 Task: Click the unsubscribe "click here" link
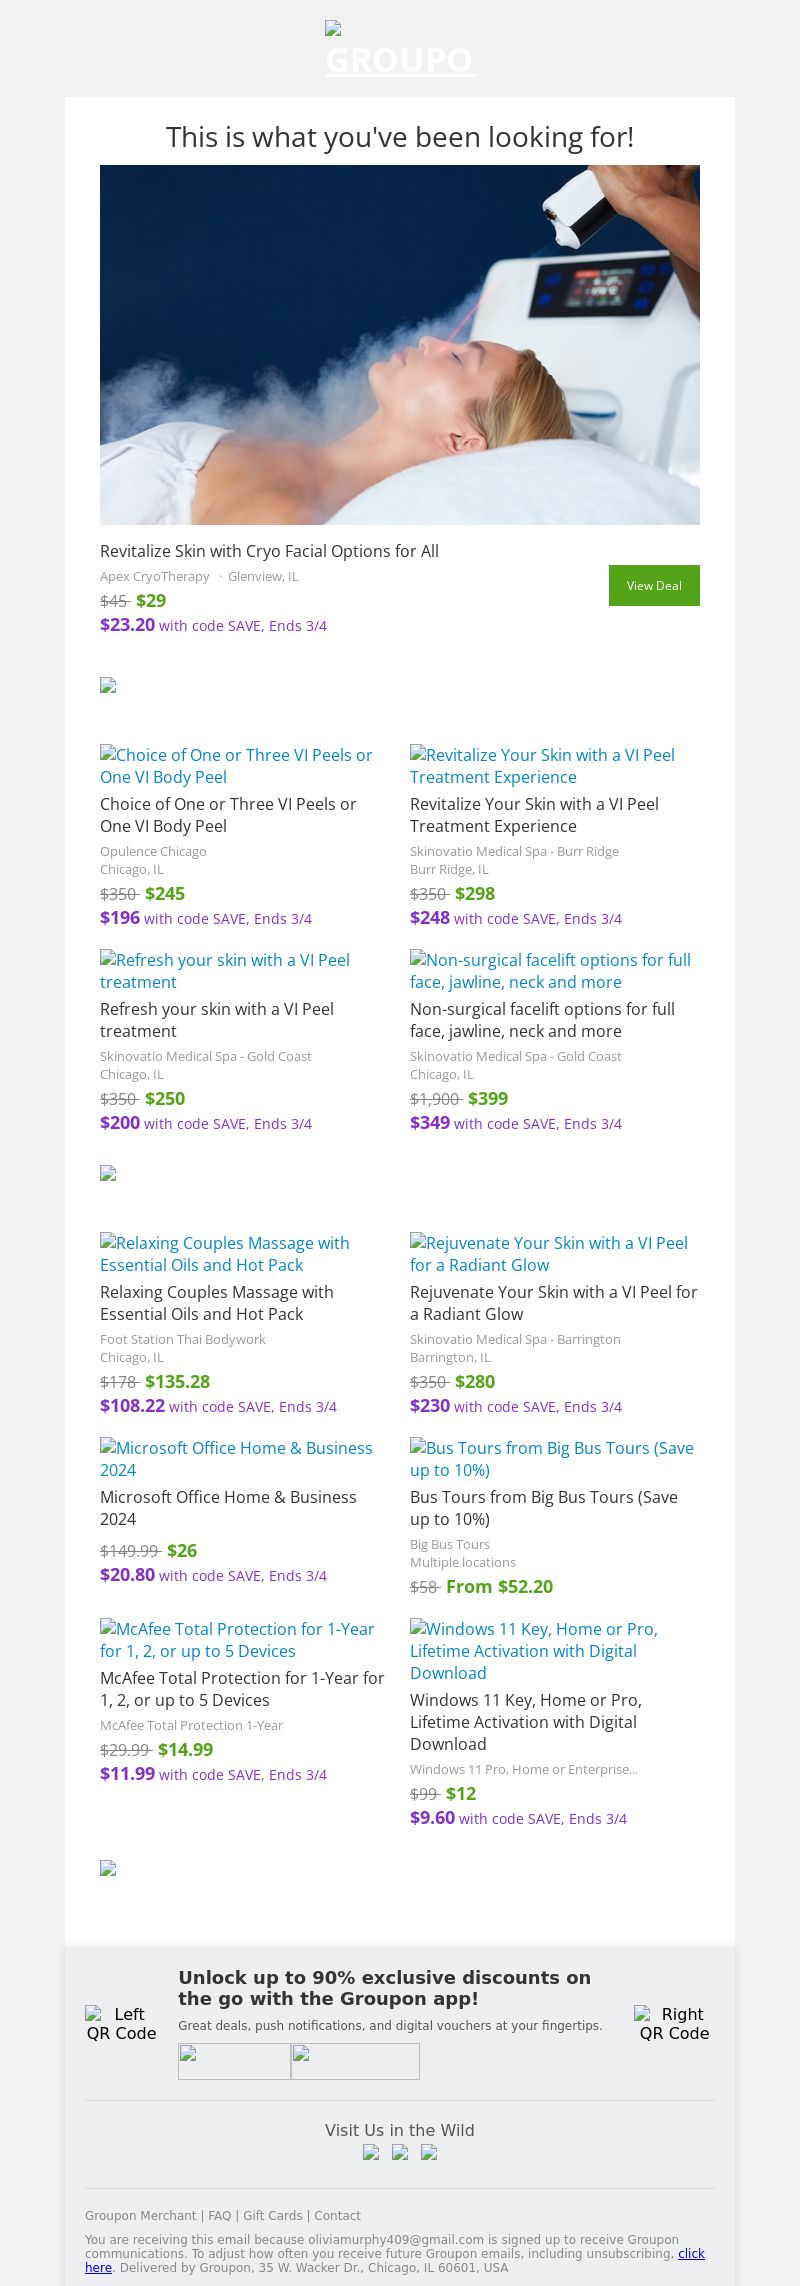[x=691, y=2253]
